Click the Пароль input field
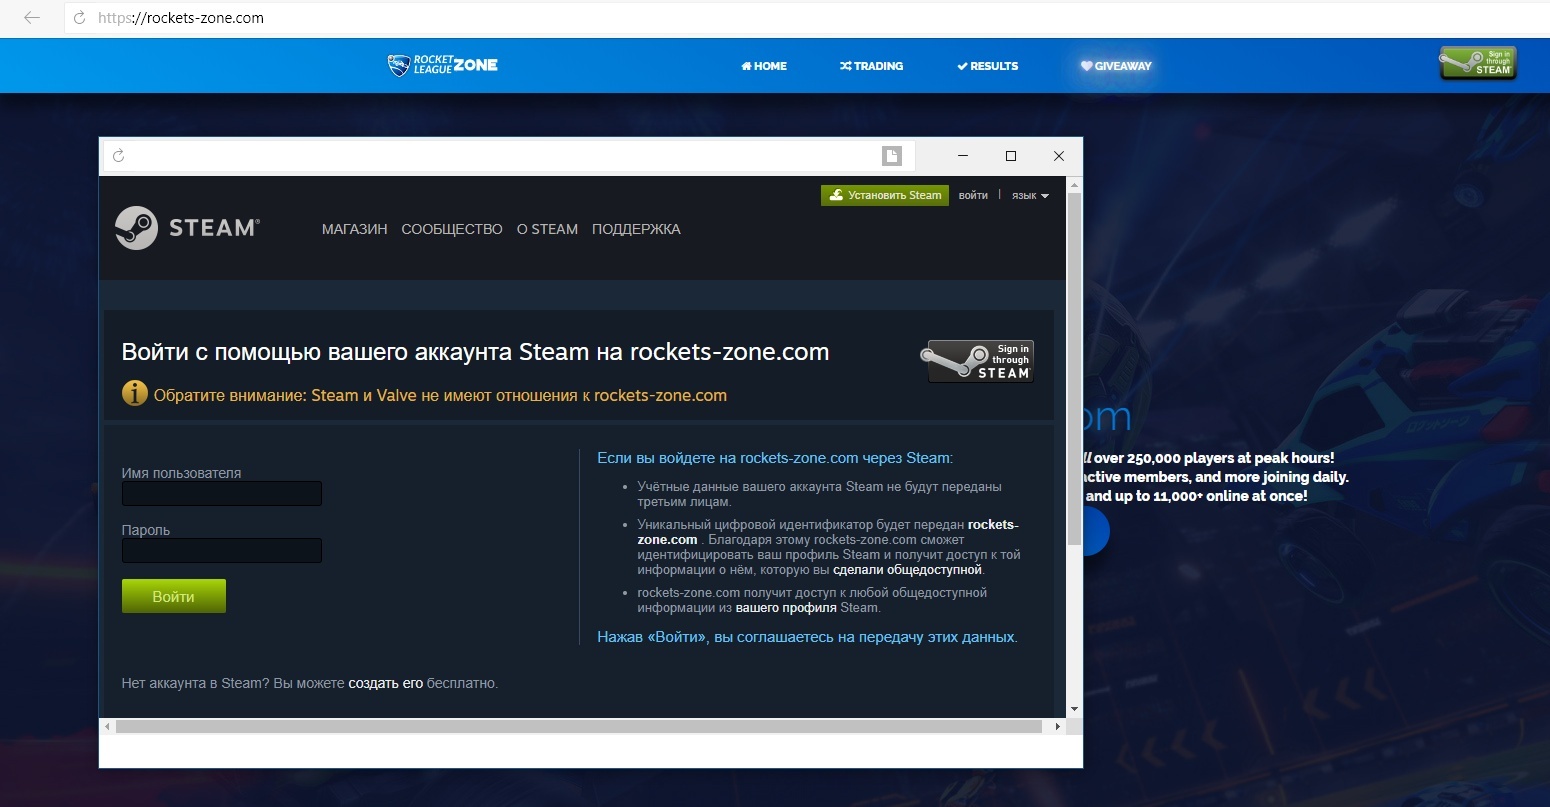The height and width of the screenshot is (807, 1550). click(222, 551)
